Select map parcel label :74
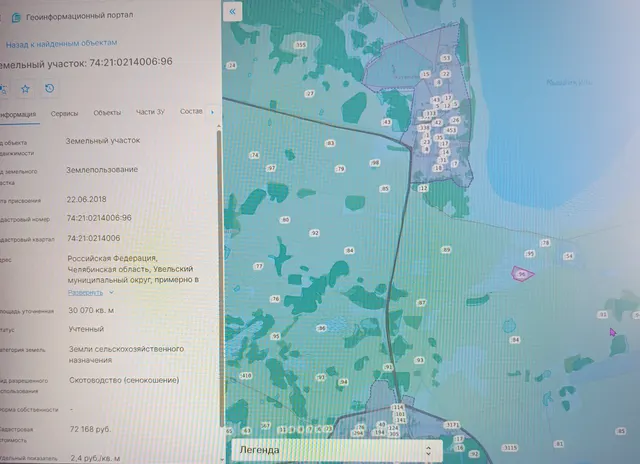The height and width of the screenshot is (464, 640). pyautogui.click(x=254, y=155)
